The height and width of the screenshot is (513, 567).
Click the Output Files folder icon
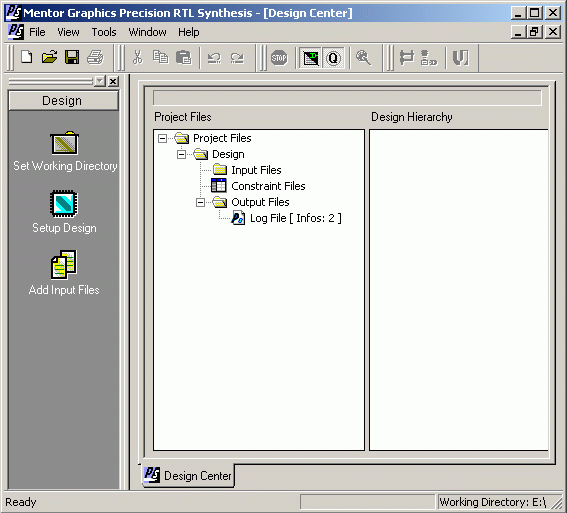(x=220, y=202)
